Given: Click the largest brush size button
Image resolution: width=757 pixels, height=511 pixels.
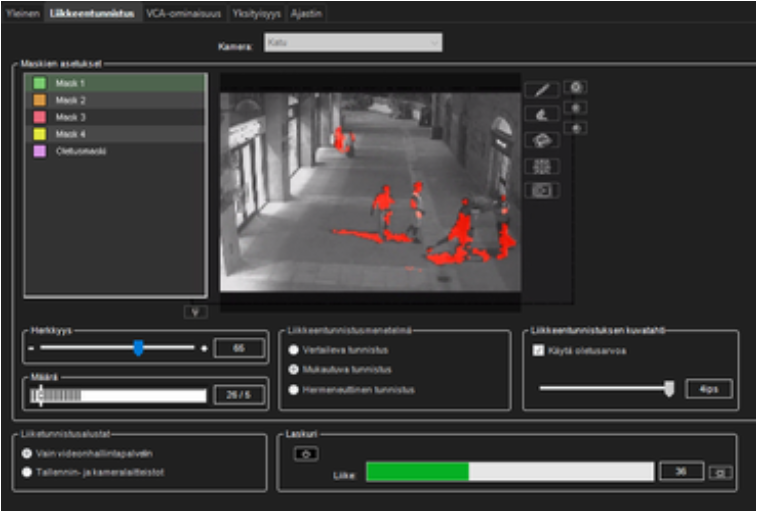Looking at the screenshot, I should coord(577,88).
